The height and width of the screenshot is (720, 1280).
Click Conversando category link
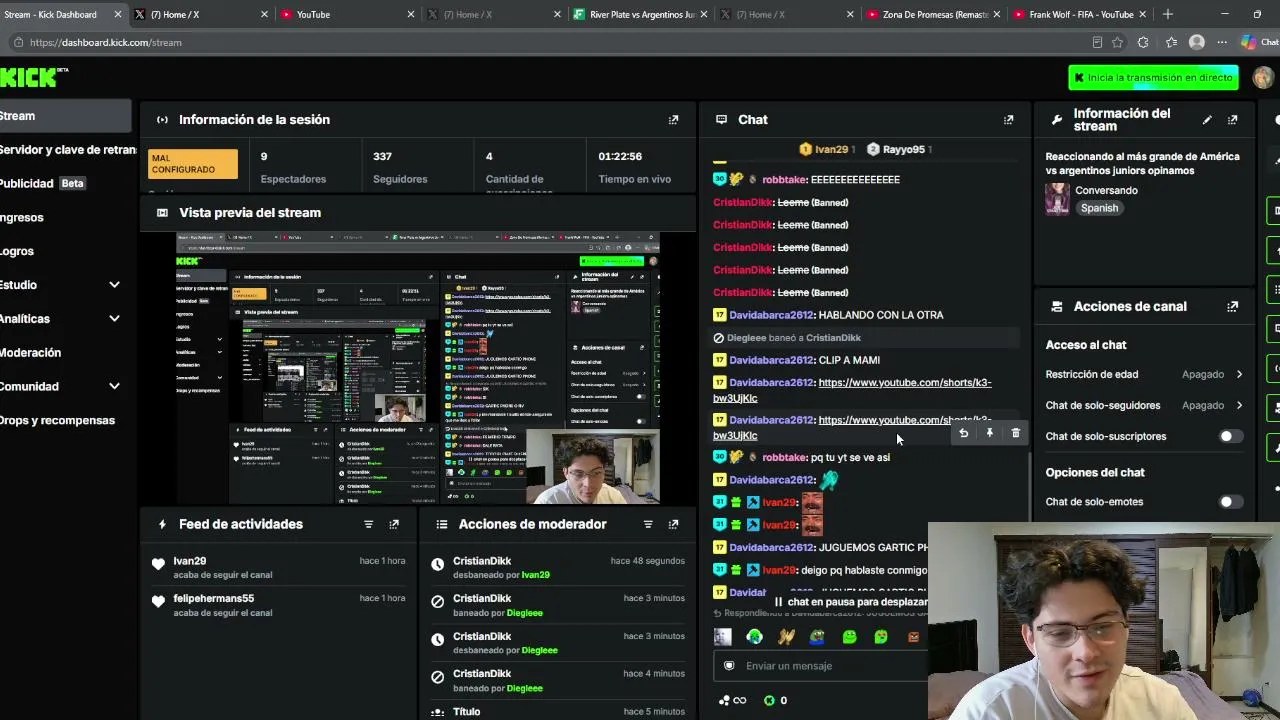pyautogui.click(x=1107, y=191)
